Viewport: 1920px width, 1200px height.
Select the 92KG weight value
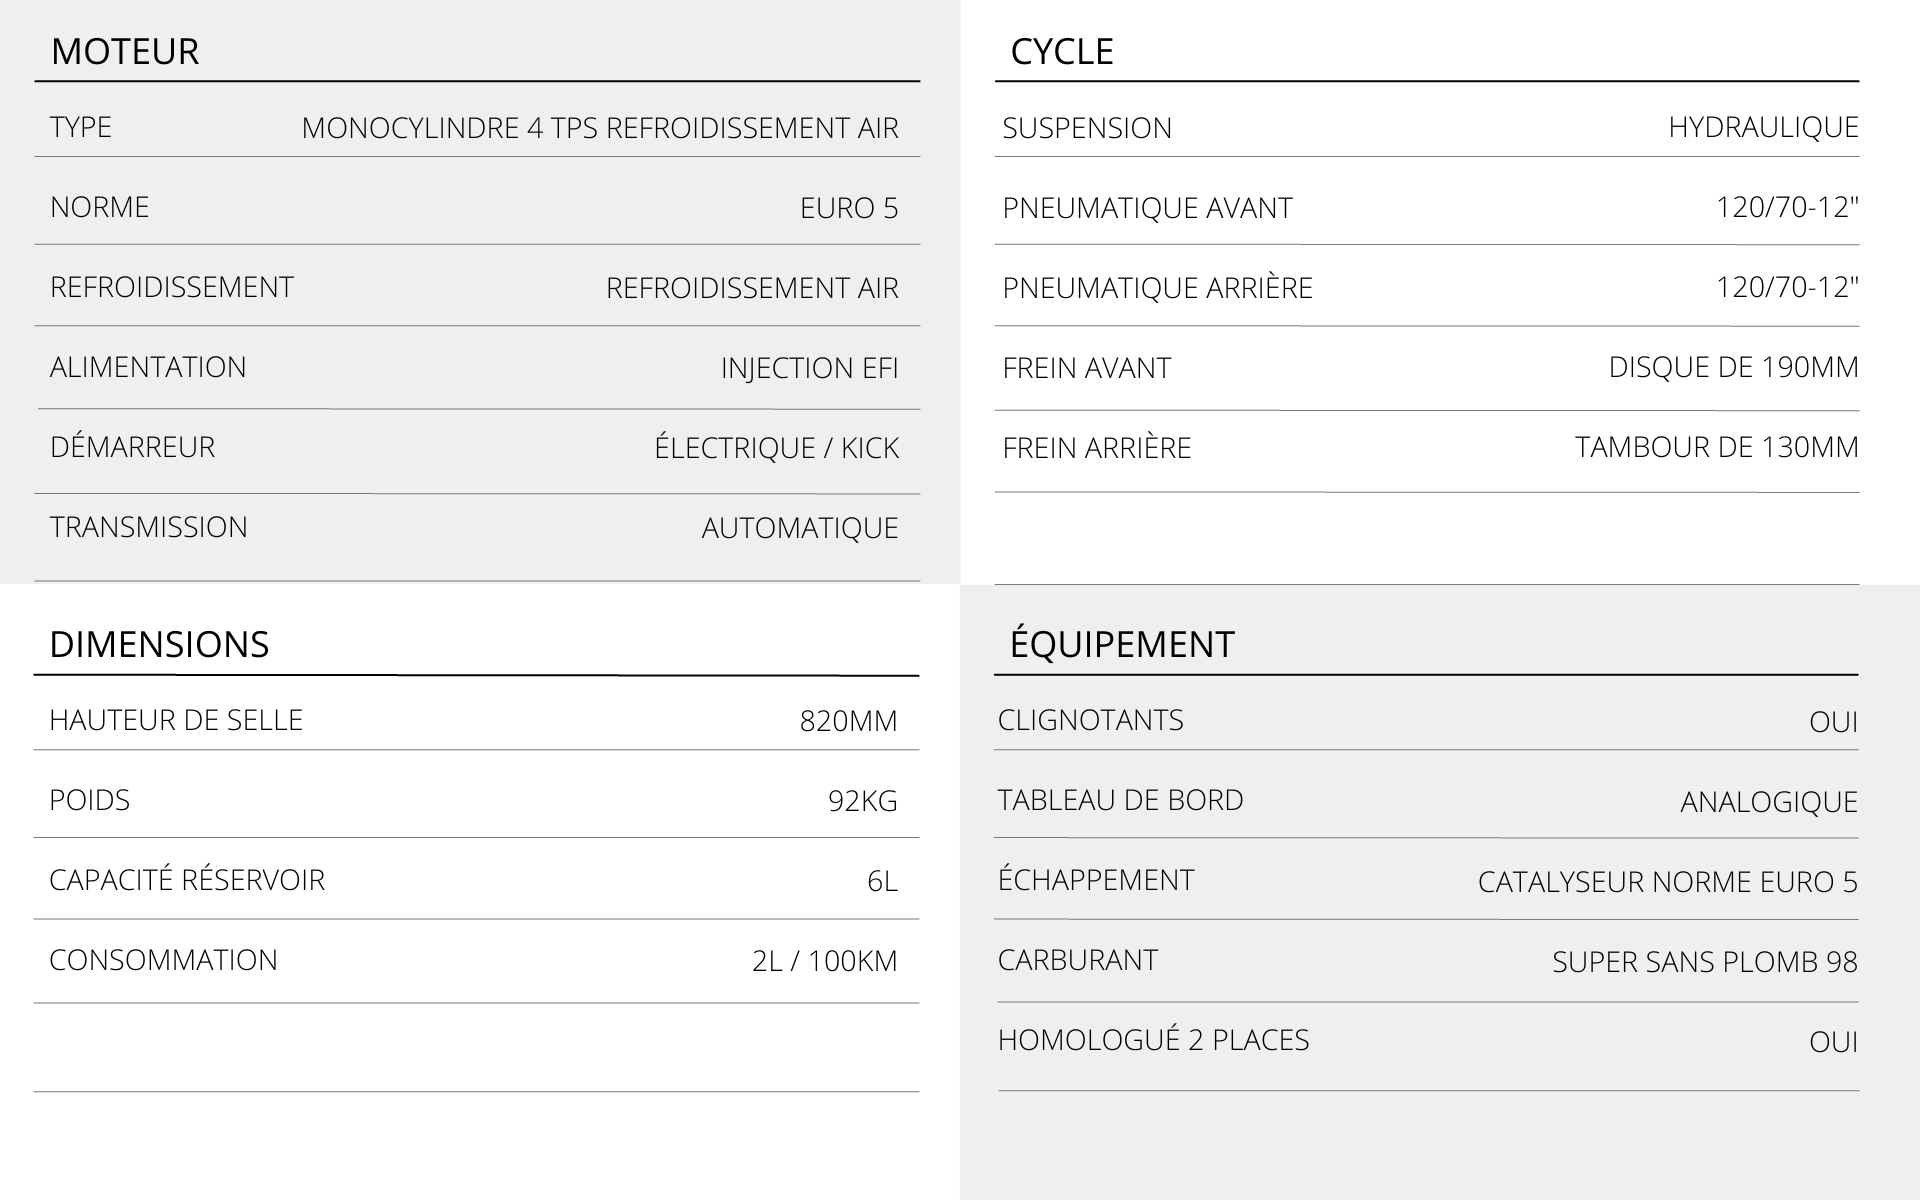(862, 801)
